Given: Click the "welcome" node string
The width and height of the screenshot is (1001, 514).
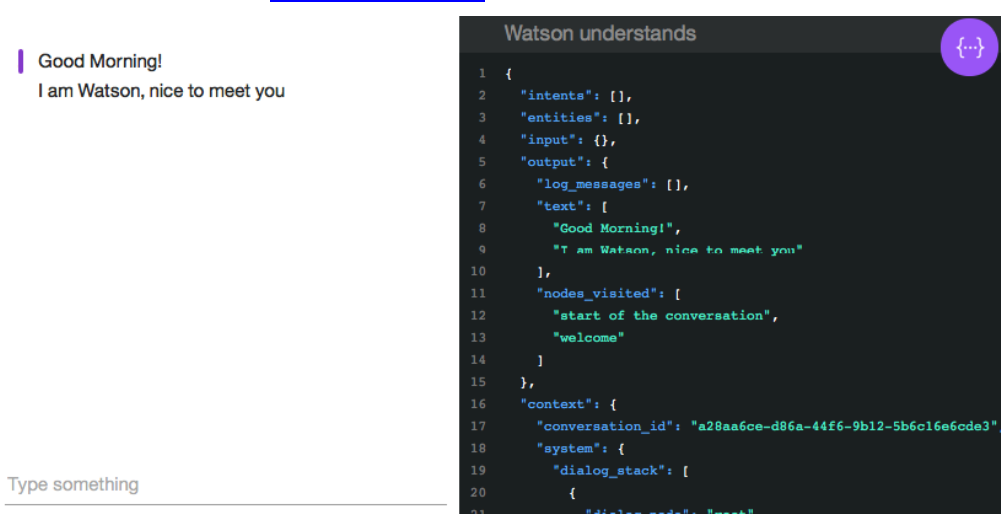Looking at the screenshot, I should coord(588,337).
